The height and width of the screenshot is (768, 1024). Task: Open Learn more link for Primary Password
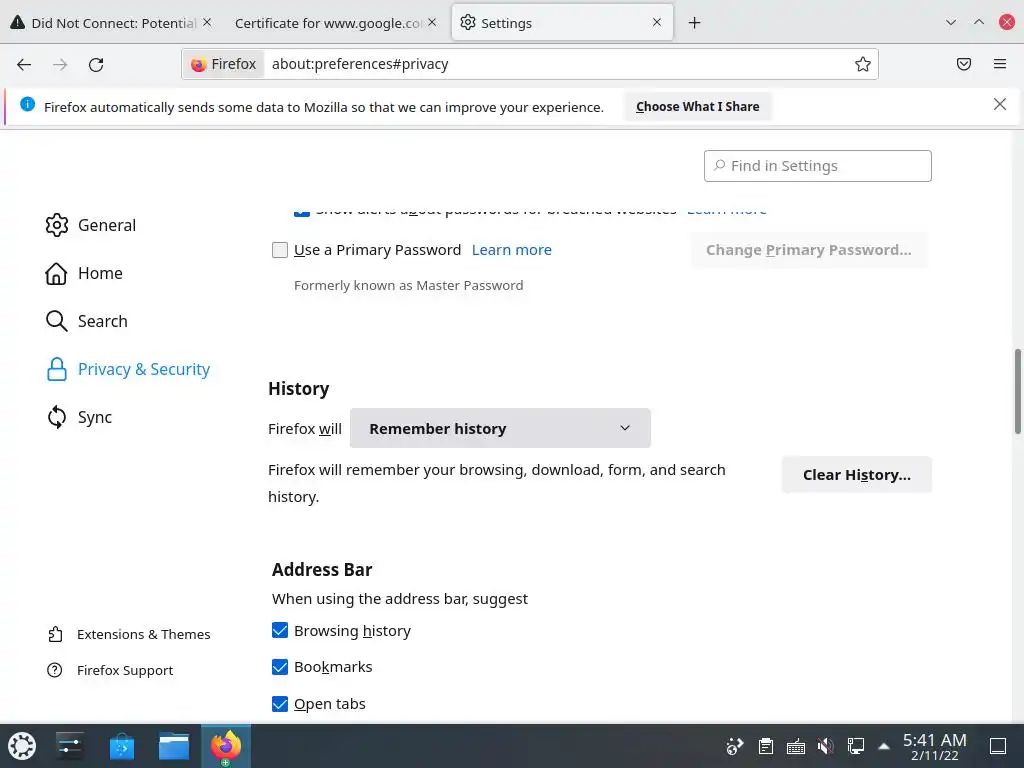tap(511, 250)
